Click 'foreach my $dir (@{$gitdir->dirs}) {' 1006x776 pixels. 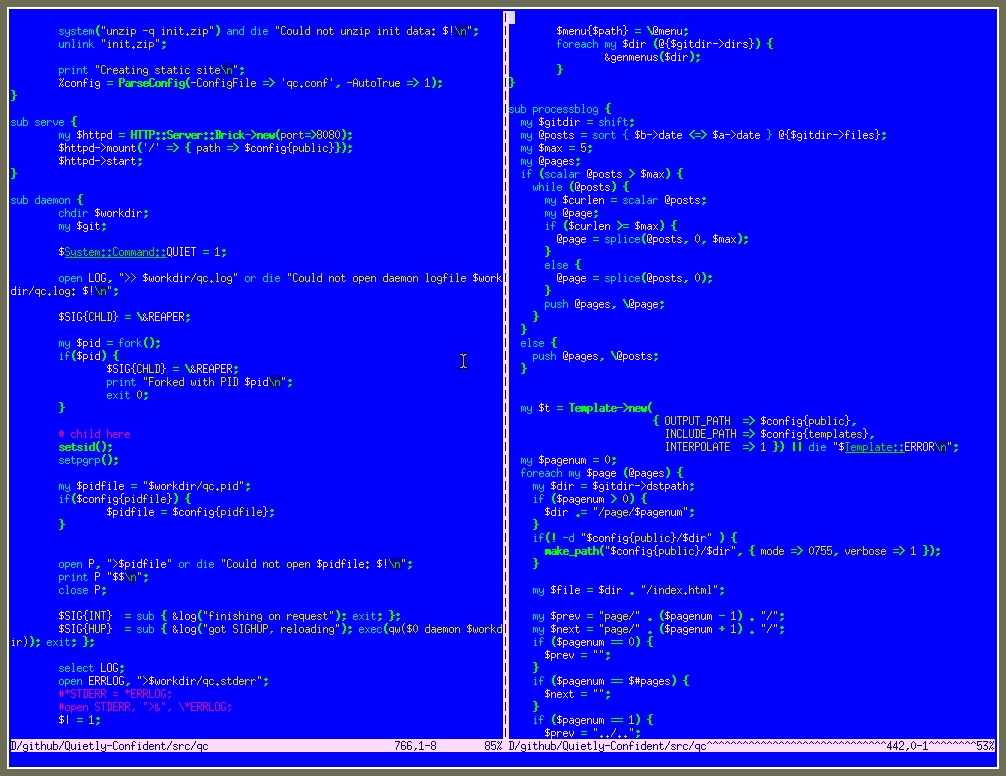[665, 44]
